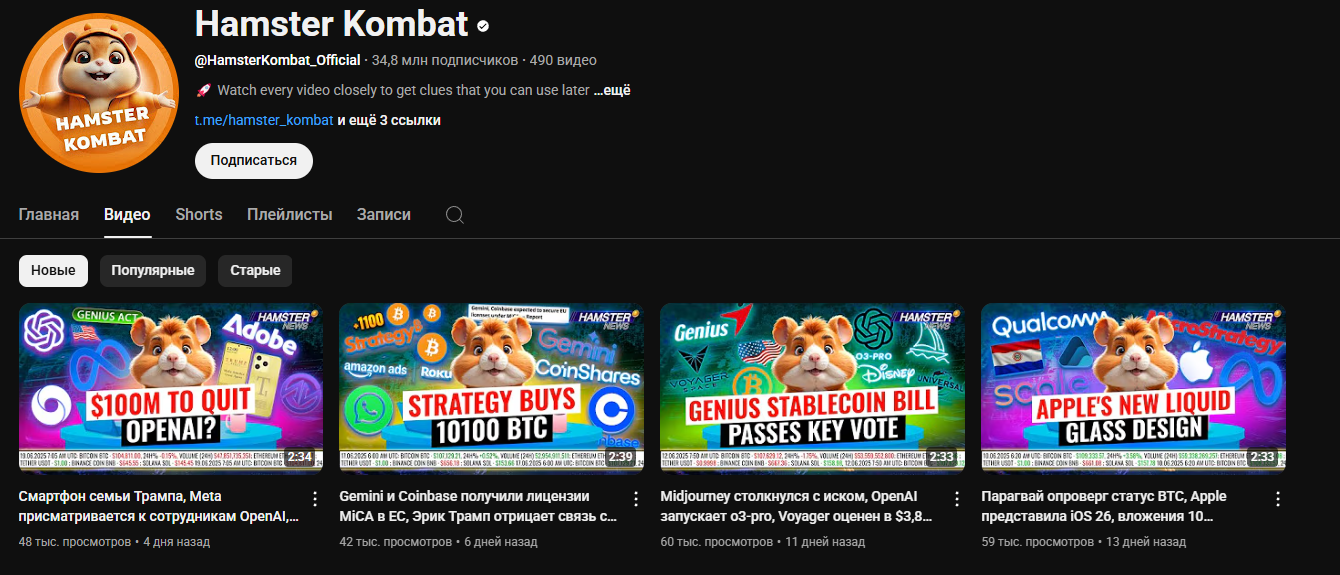Open video title Парагвай опроверг статус BTC
Screen dimensions: 1340x575
[1104, 507]
